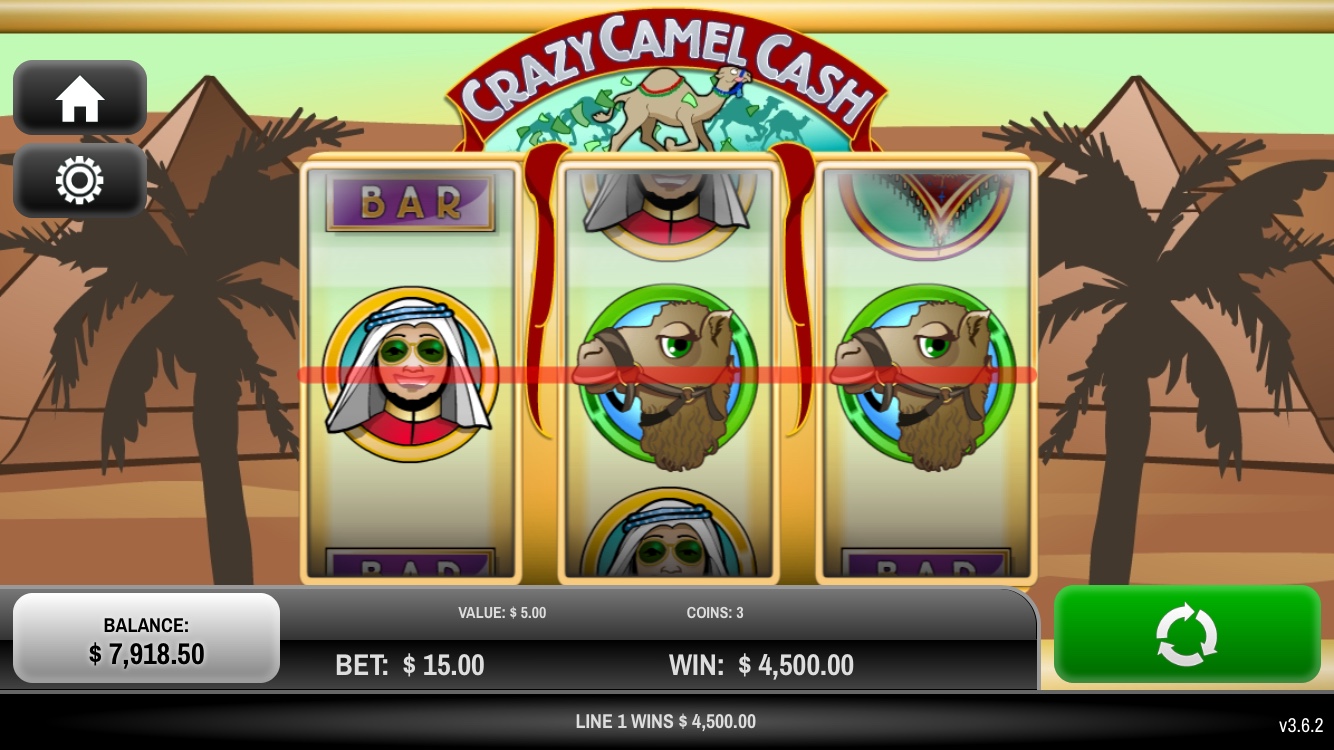Select the partial BAR symbol at the bottom of the first reel

tap(410, 563)
